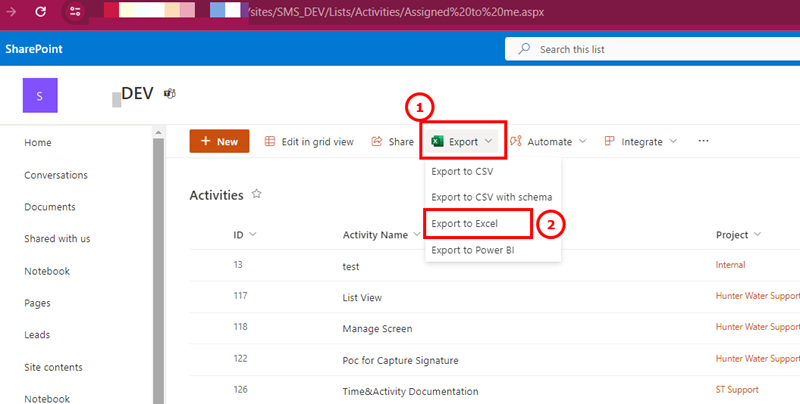
Task: Click ID value 13
Action: pos(238,265)
